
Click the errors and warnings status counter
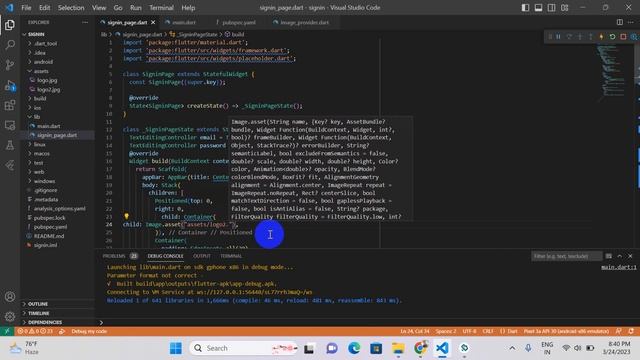(35, 331)
